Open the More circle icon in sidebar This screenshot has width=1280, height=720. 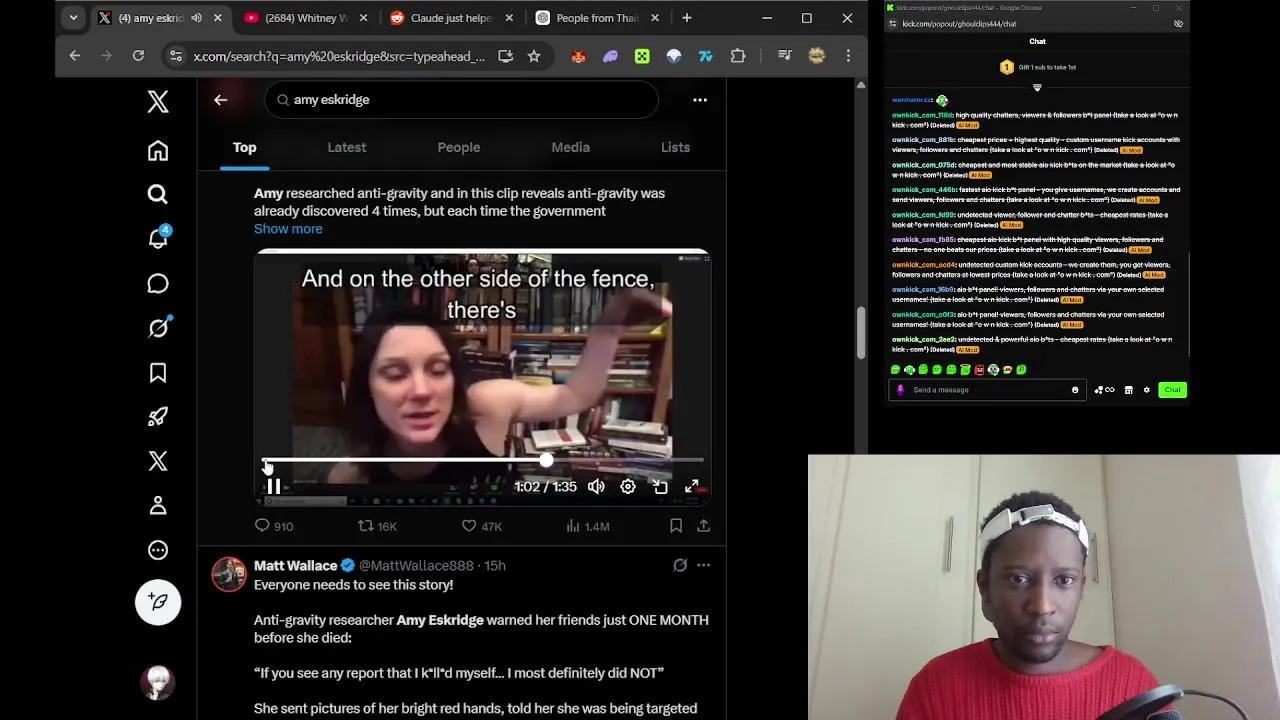tap(158, 550)
